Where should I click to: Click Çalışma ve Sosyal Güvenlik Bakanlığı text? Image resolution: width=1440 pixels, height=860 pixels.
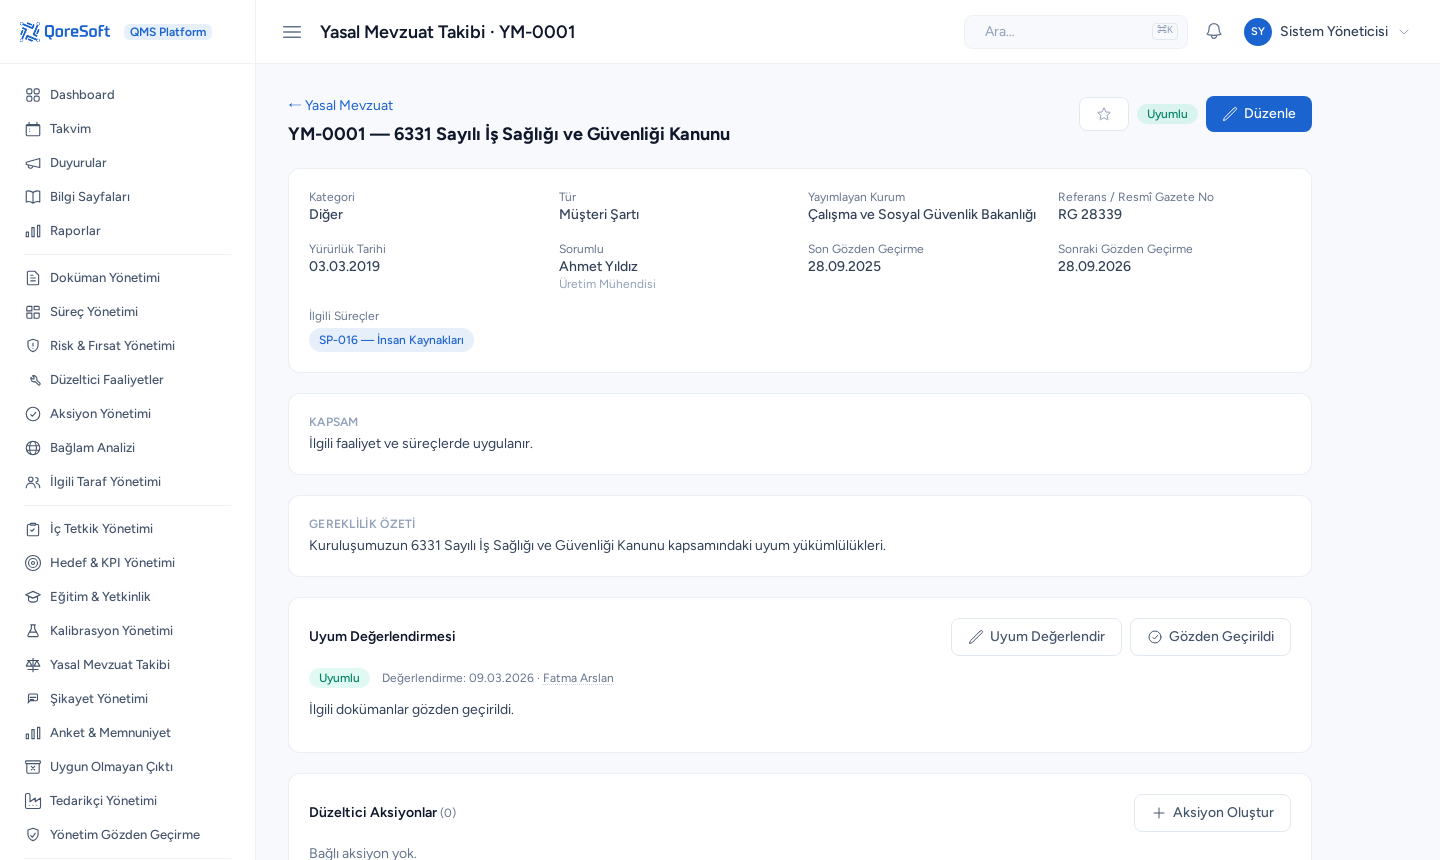922,214
